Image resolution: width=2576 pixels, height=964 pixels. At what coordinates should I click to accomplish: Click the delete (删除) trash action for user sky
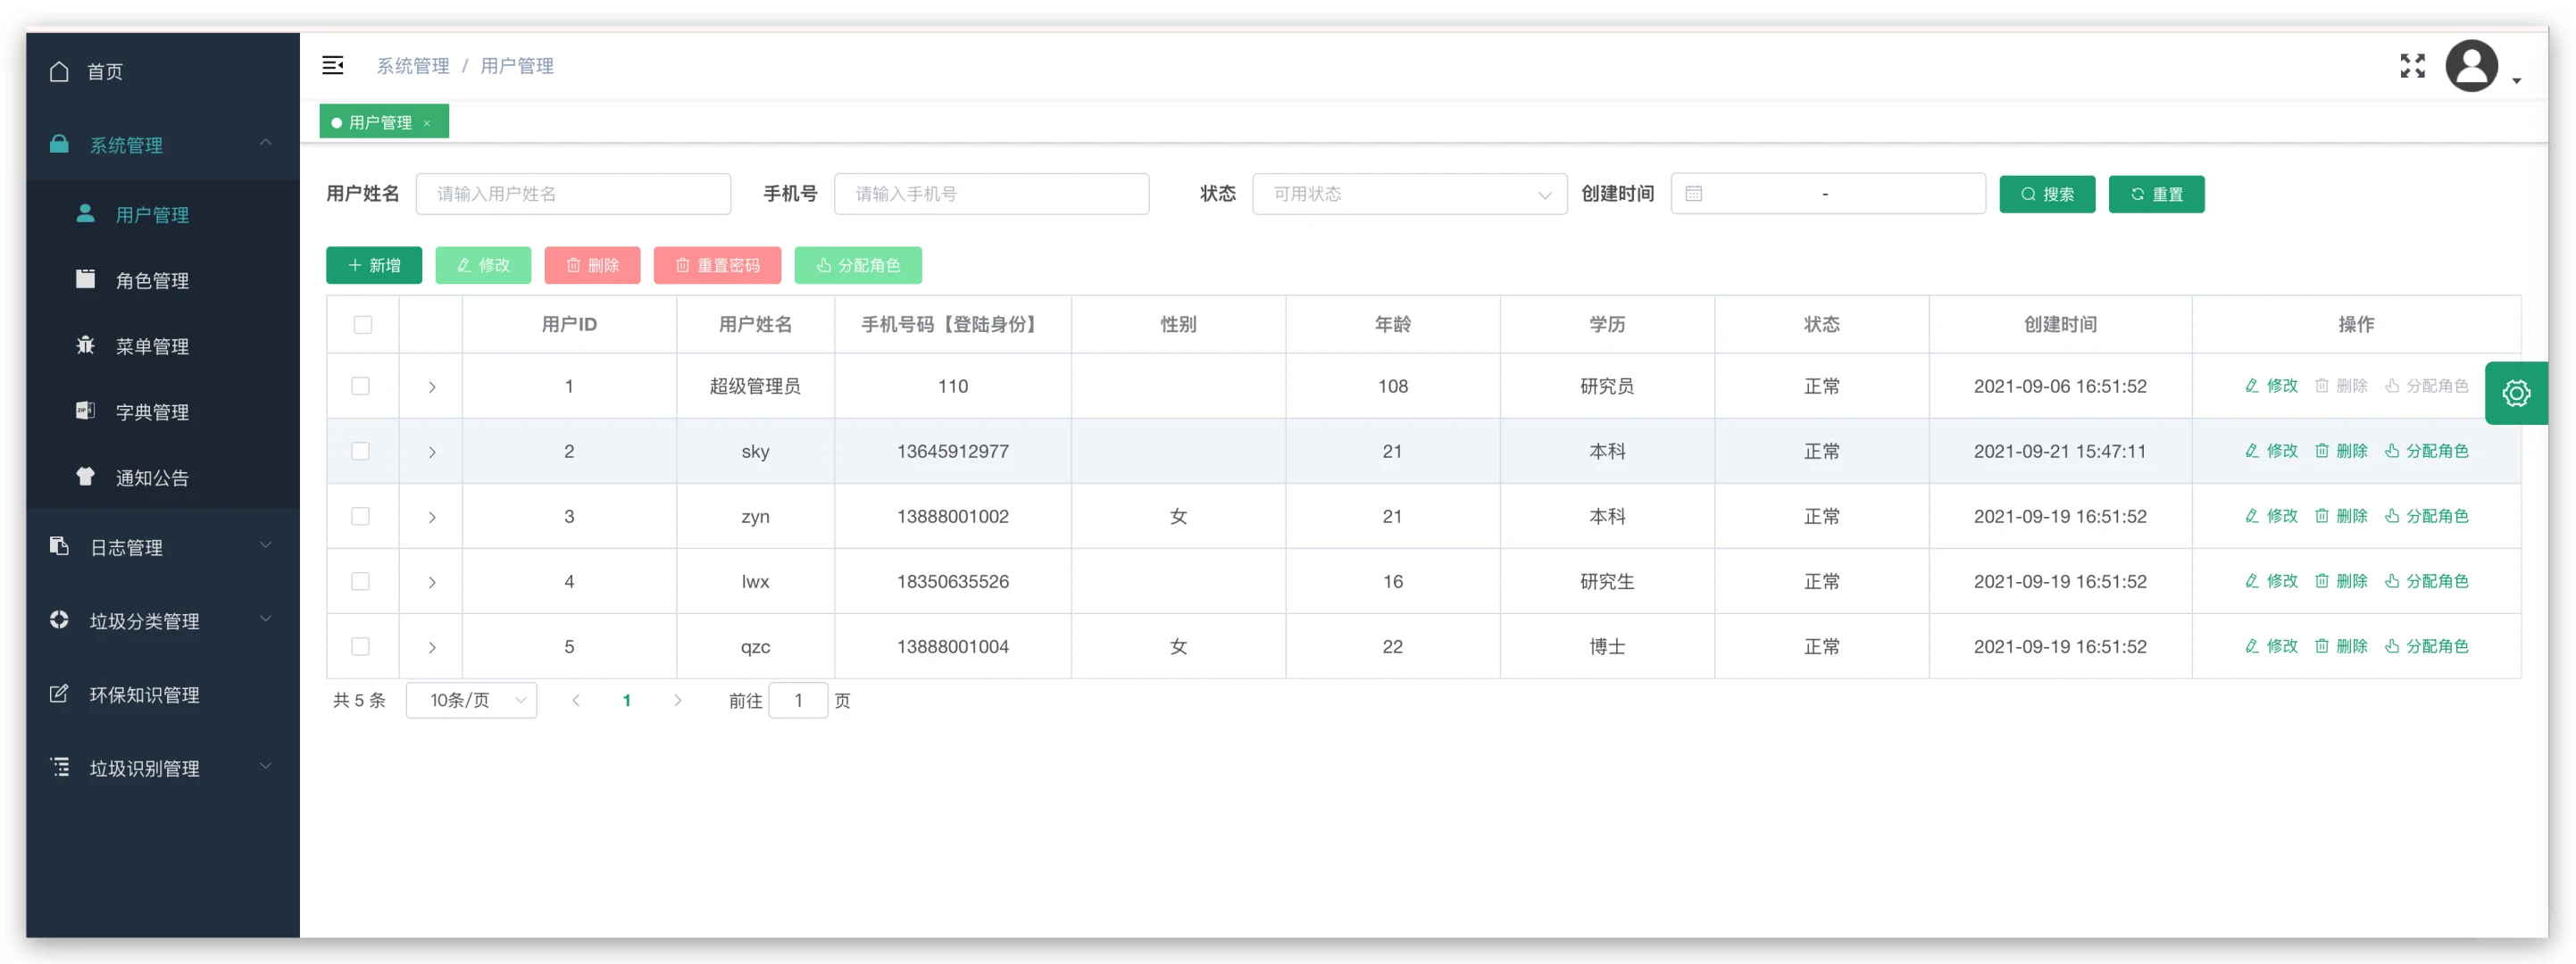pyautogui.click(x=2340, y=451)
